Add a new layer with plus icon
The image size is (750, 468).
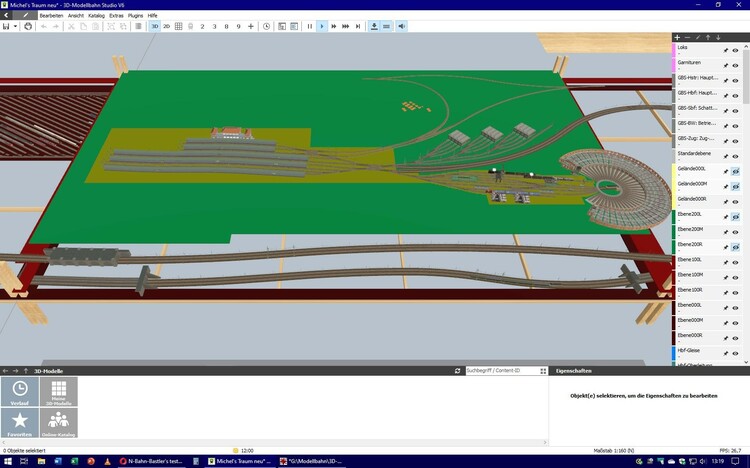coord(677,37)
